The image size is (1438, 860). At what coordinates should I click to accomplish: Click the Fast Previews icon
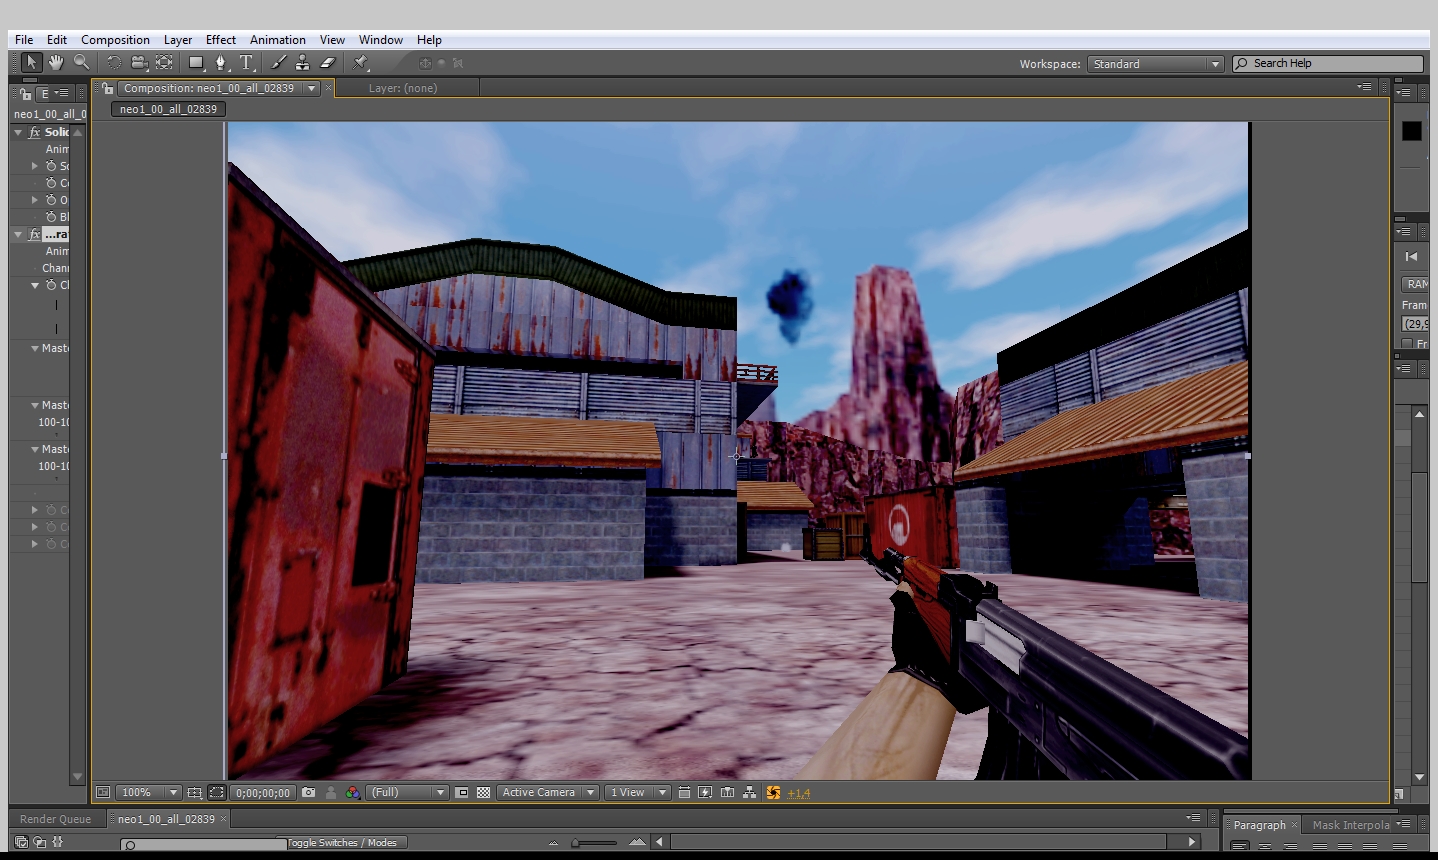705,792
